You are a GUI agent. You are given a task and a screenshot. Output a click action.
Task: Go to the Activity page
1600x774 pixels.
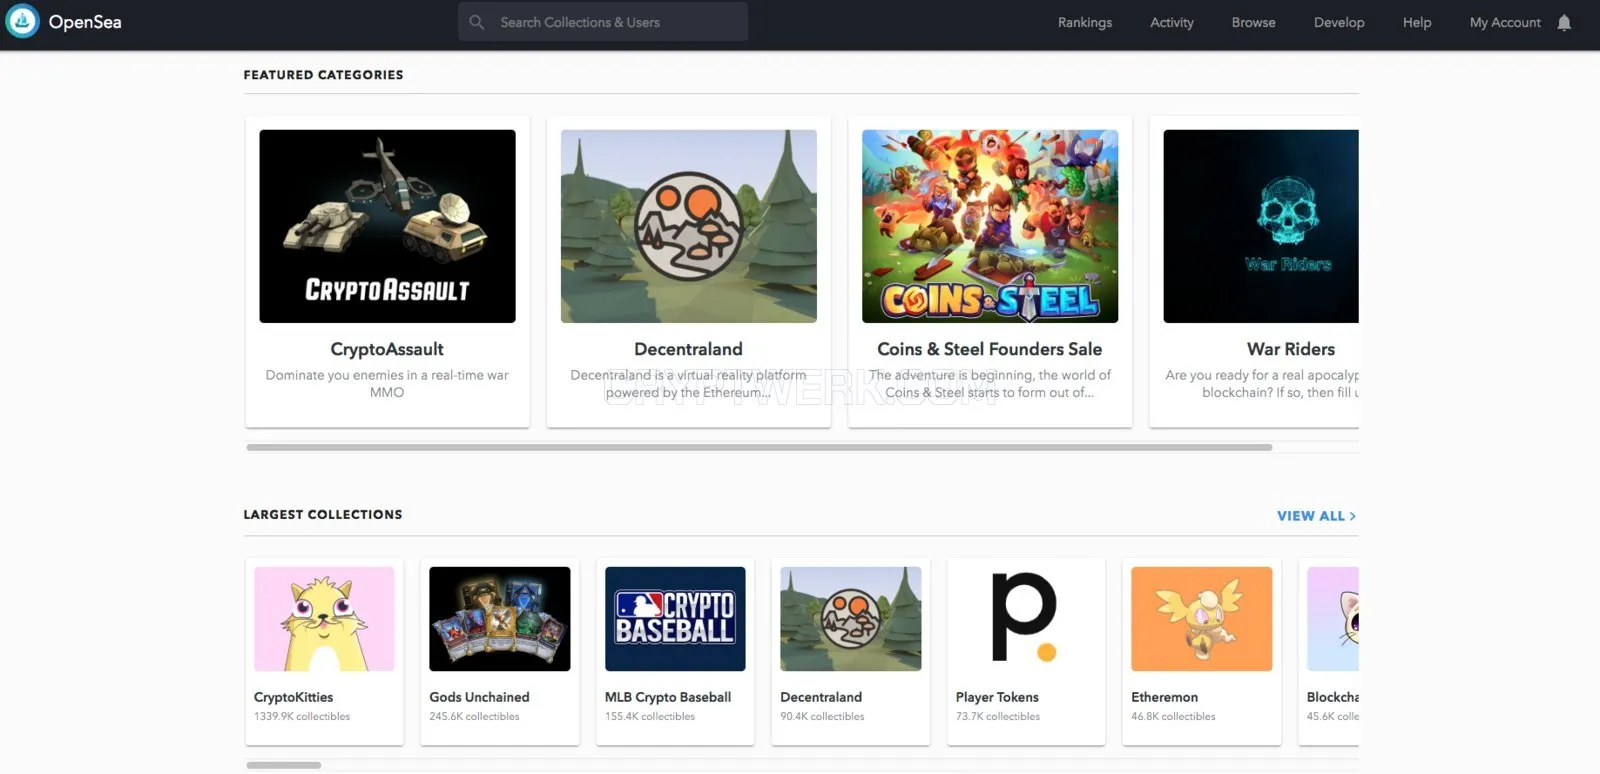click(1172, 22)
